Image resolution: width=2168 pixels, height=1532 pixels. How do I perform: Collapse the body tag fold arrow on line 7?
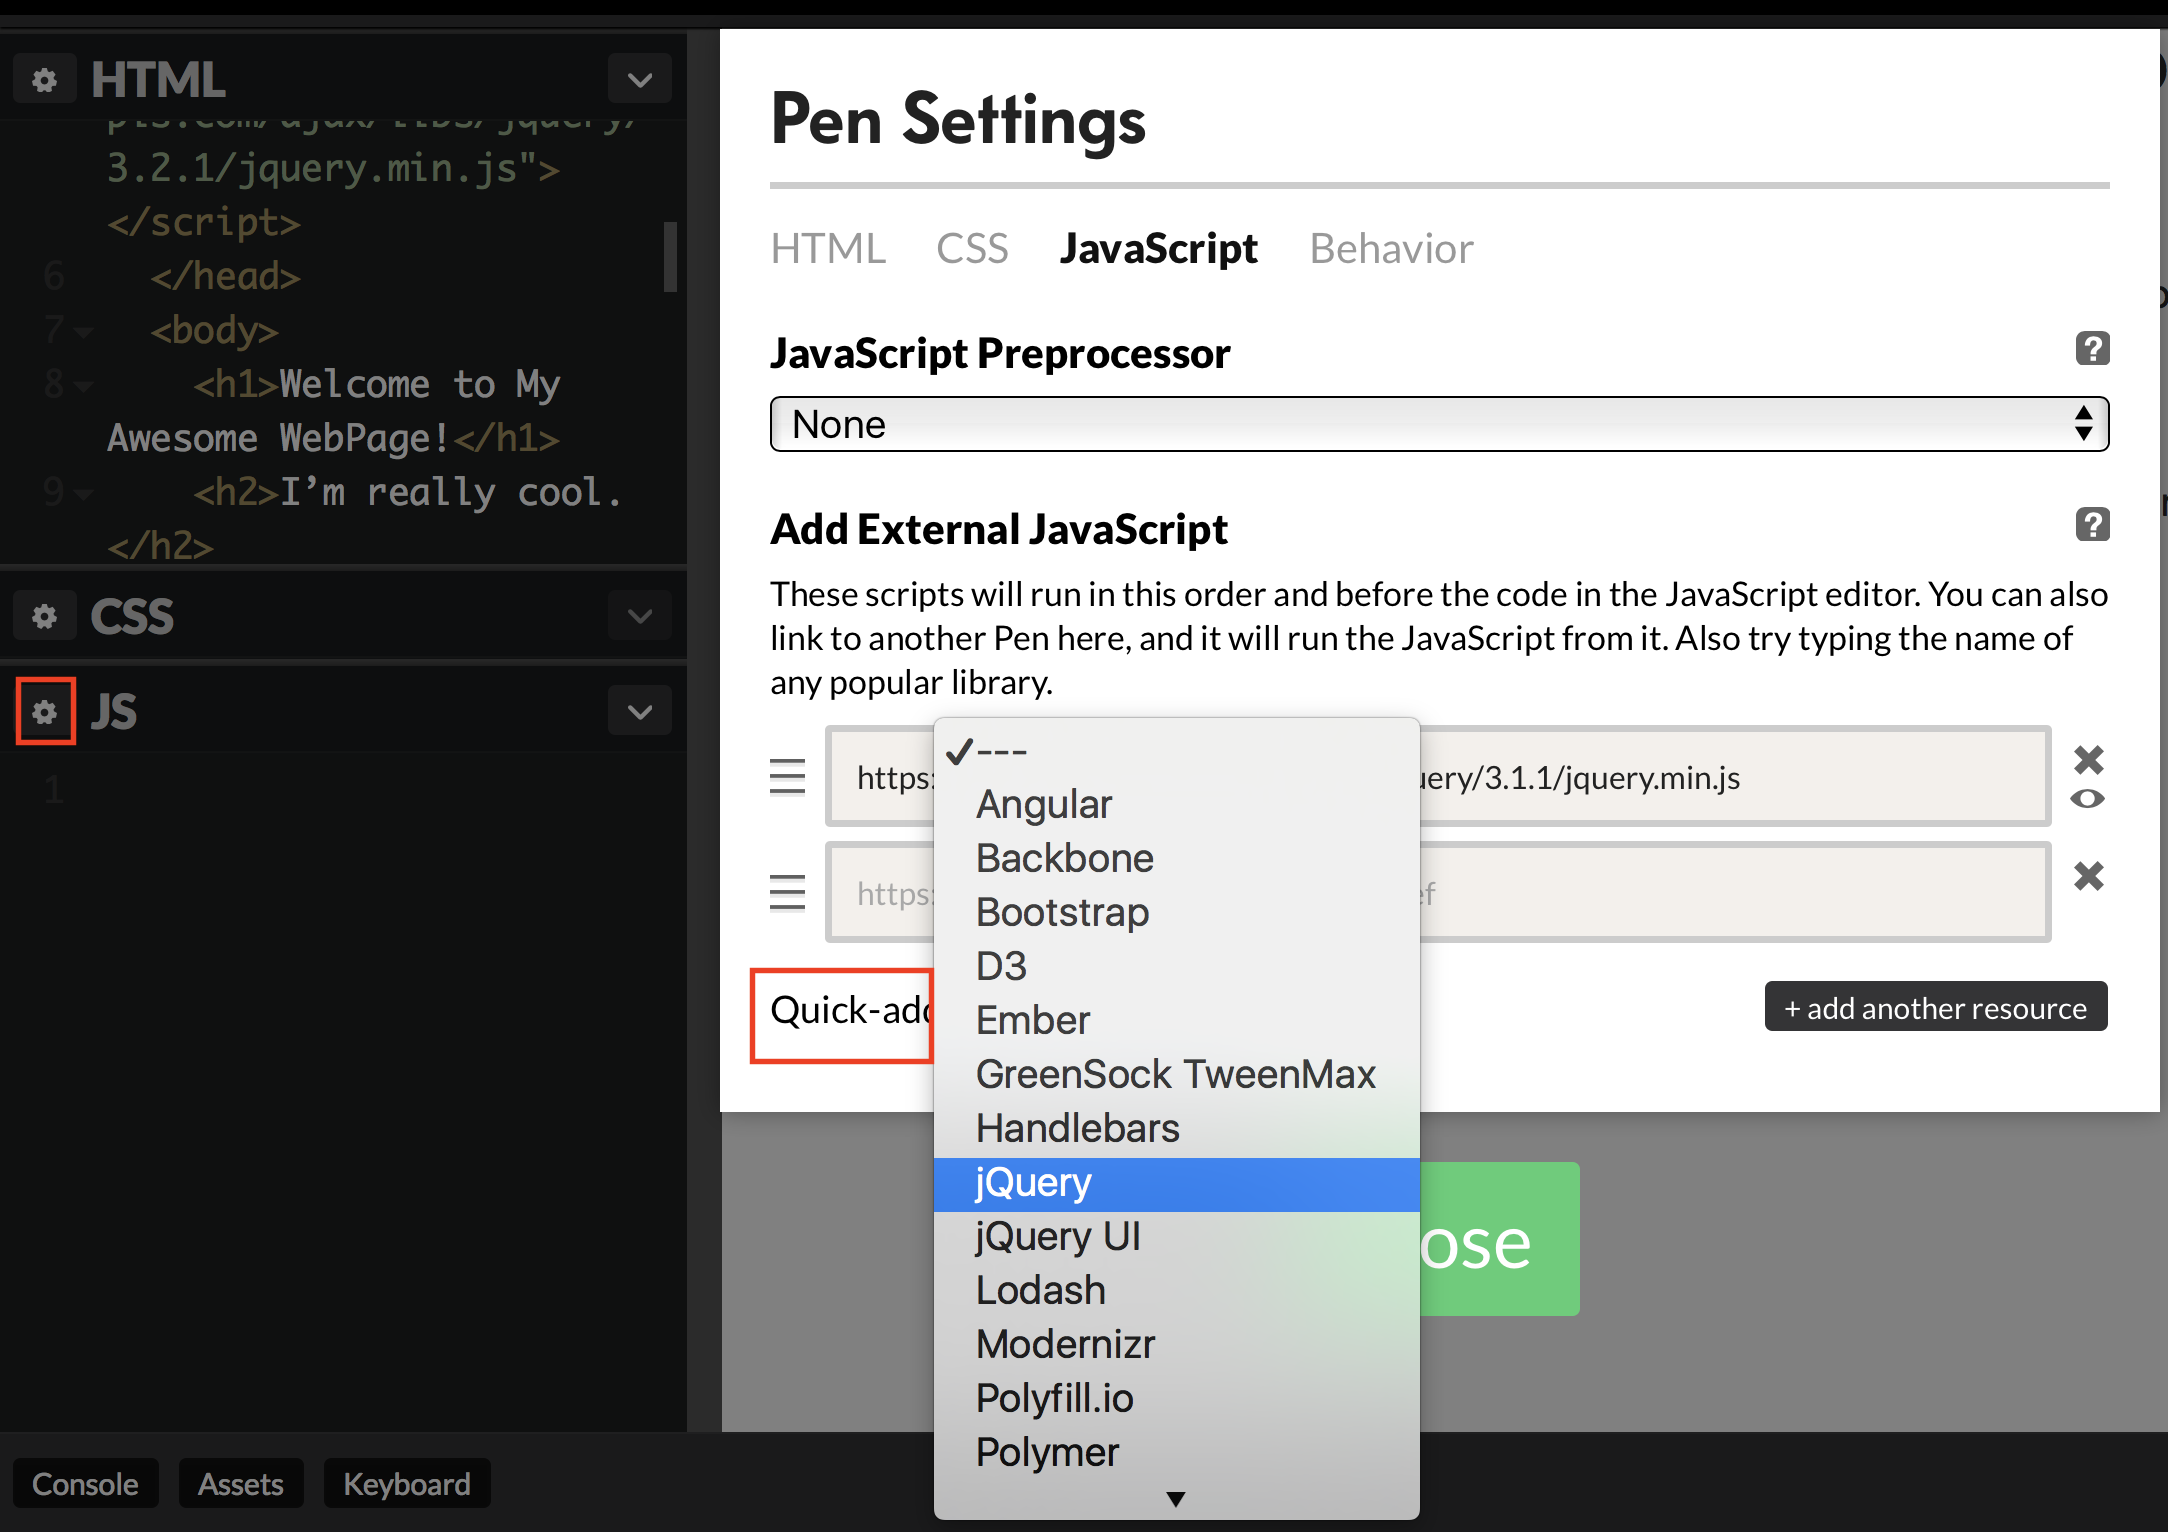[x=84, y=332]
